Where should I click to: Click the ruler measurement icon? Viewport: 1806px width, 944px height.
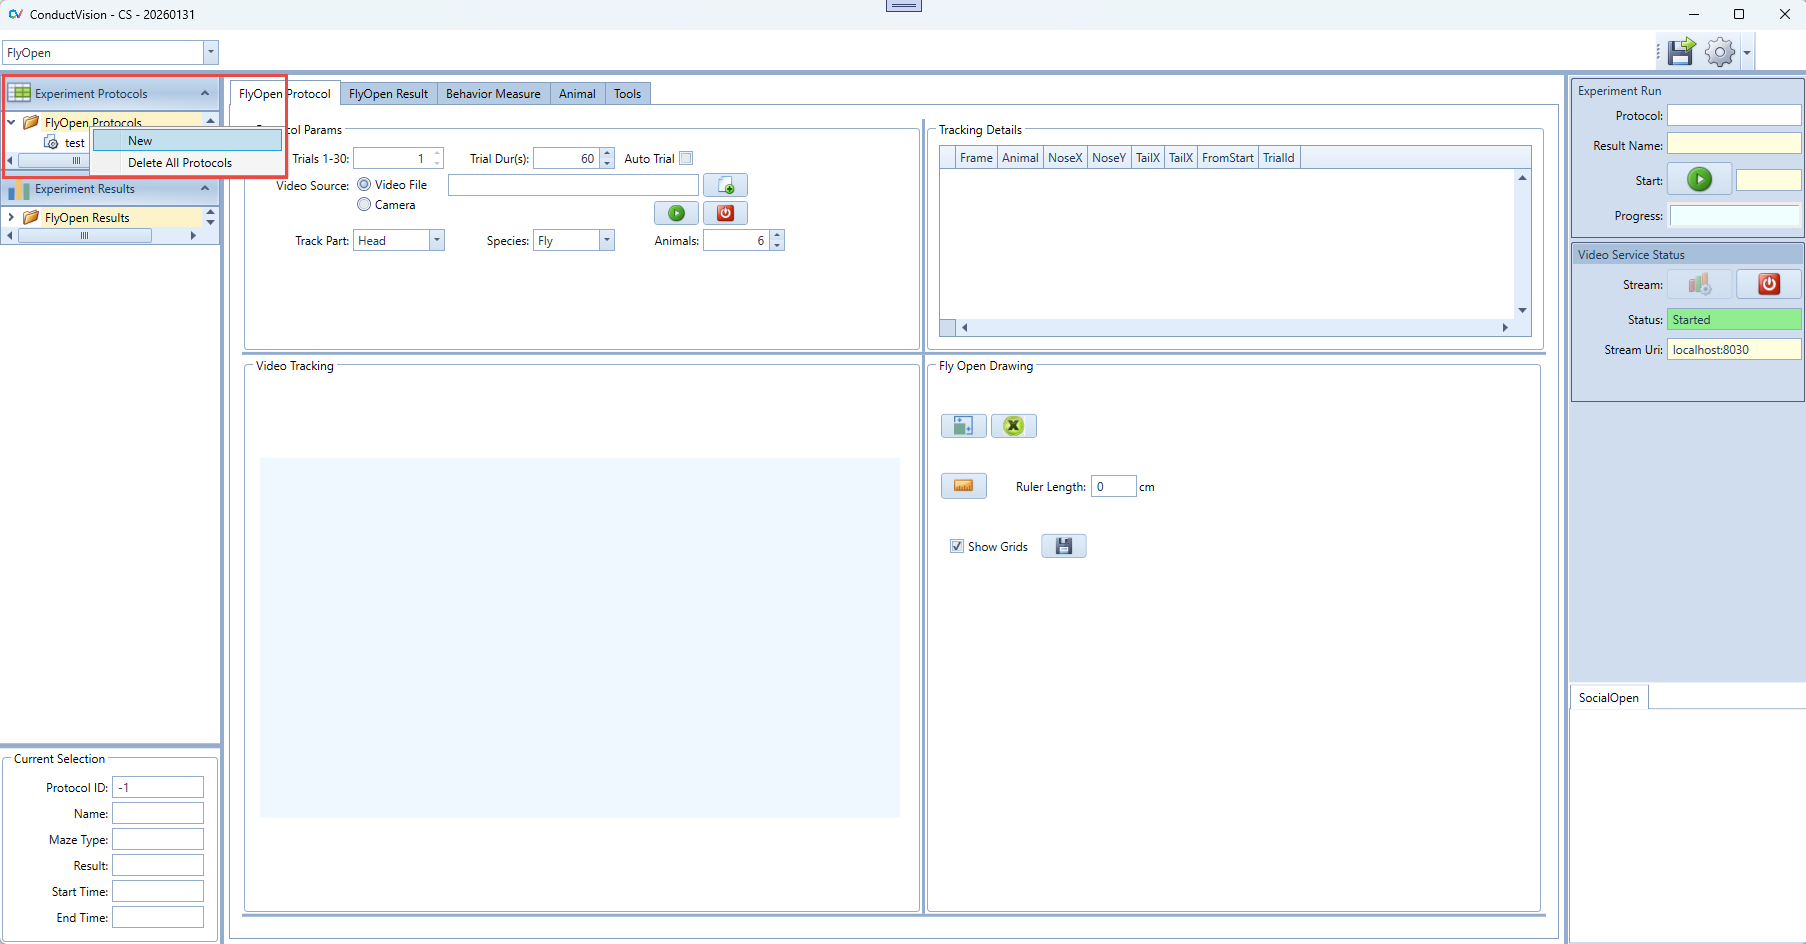963,486
